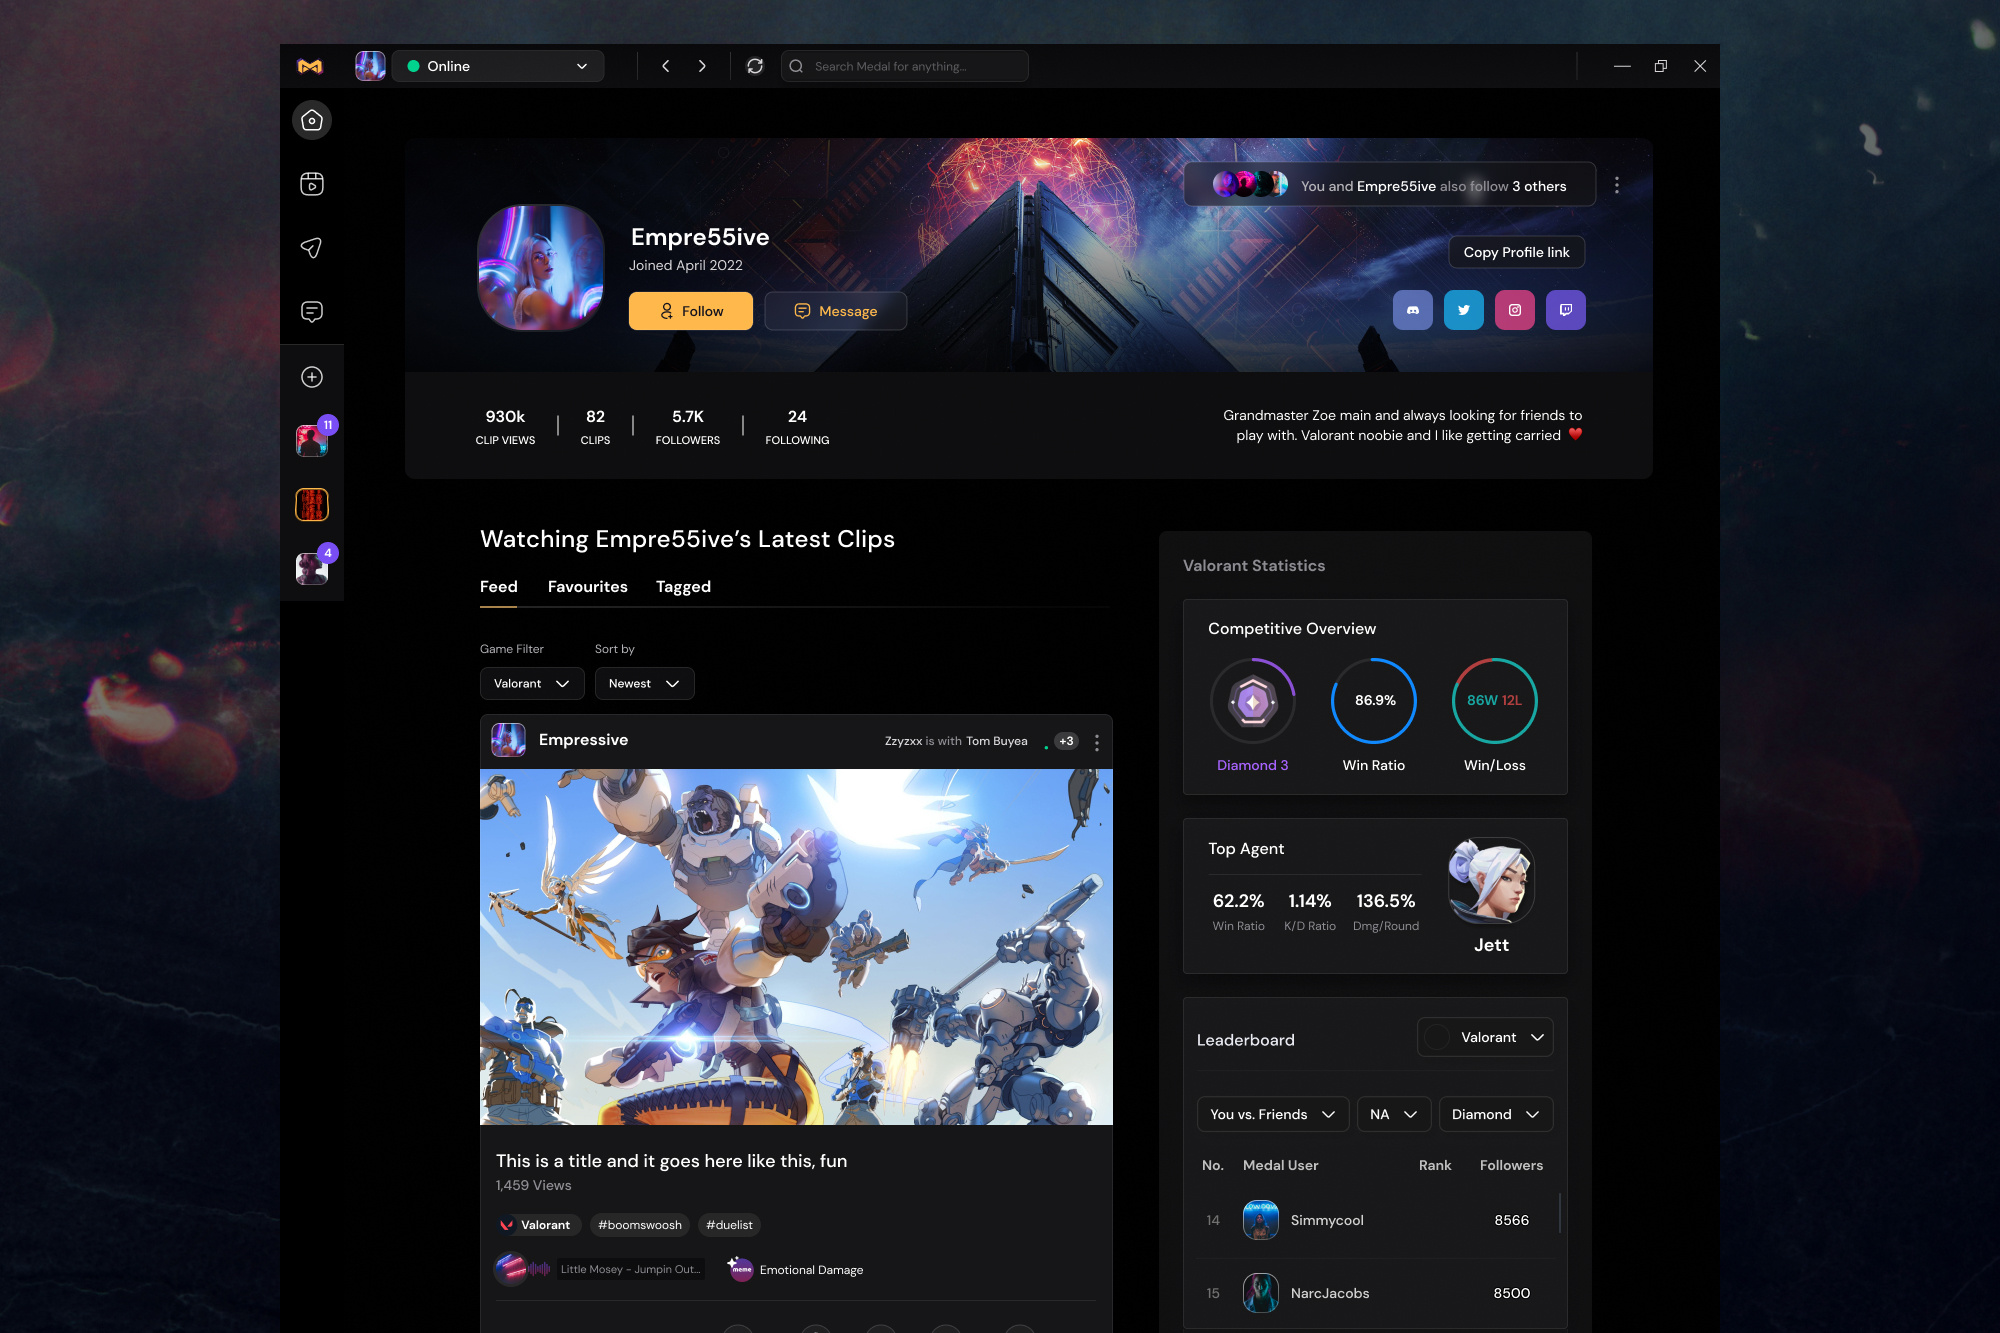Open the Discord social link
The height and width of the screenshot is (1333, 2000).
pos(1413,310)
